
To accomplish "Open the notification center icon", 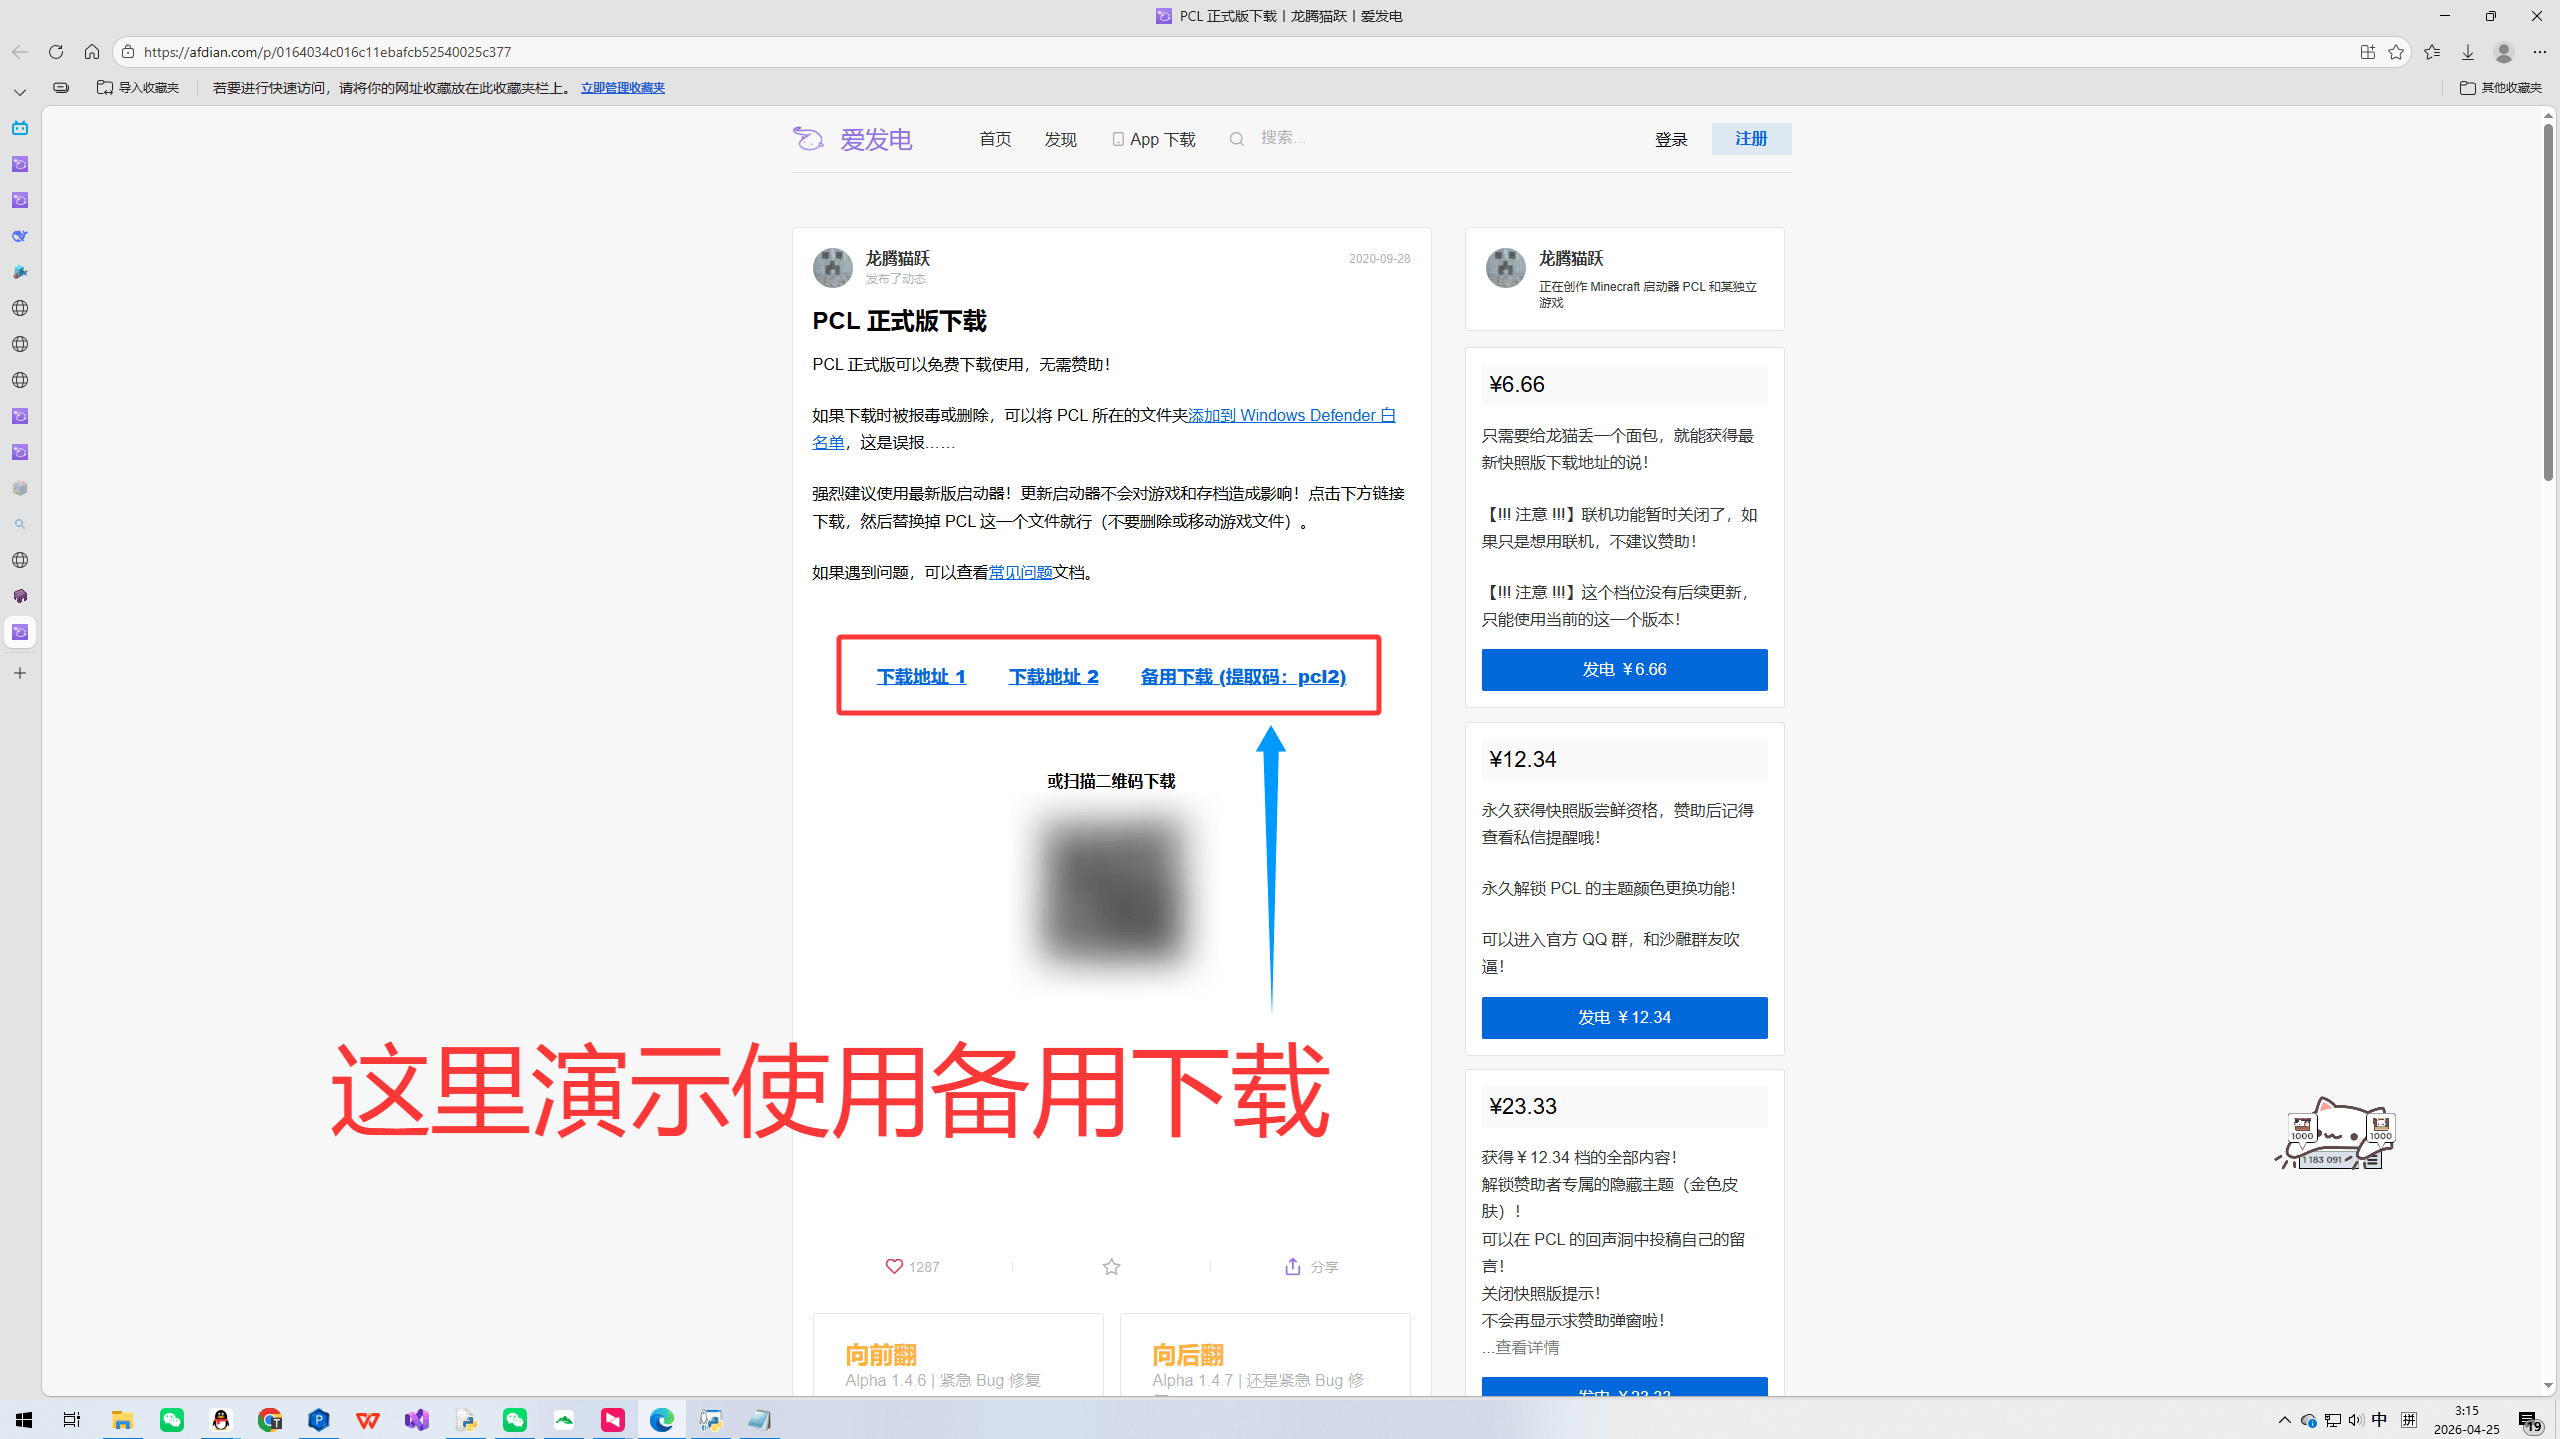I will [2530, 1421].
